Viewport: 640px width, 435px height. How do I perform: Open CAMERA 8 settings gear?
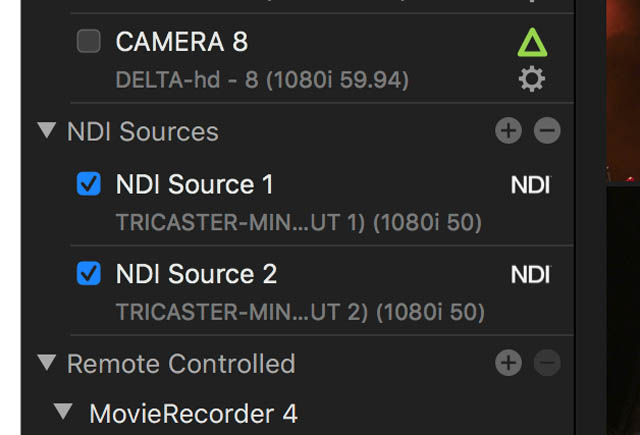click(532, 79)
